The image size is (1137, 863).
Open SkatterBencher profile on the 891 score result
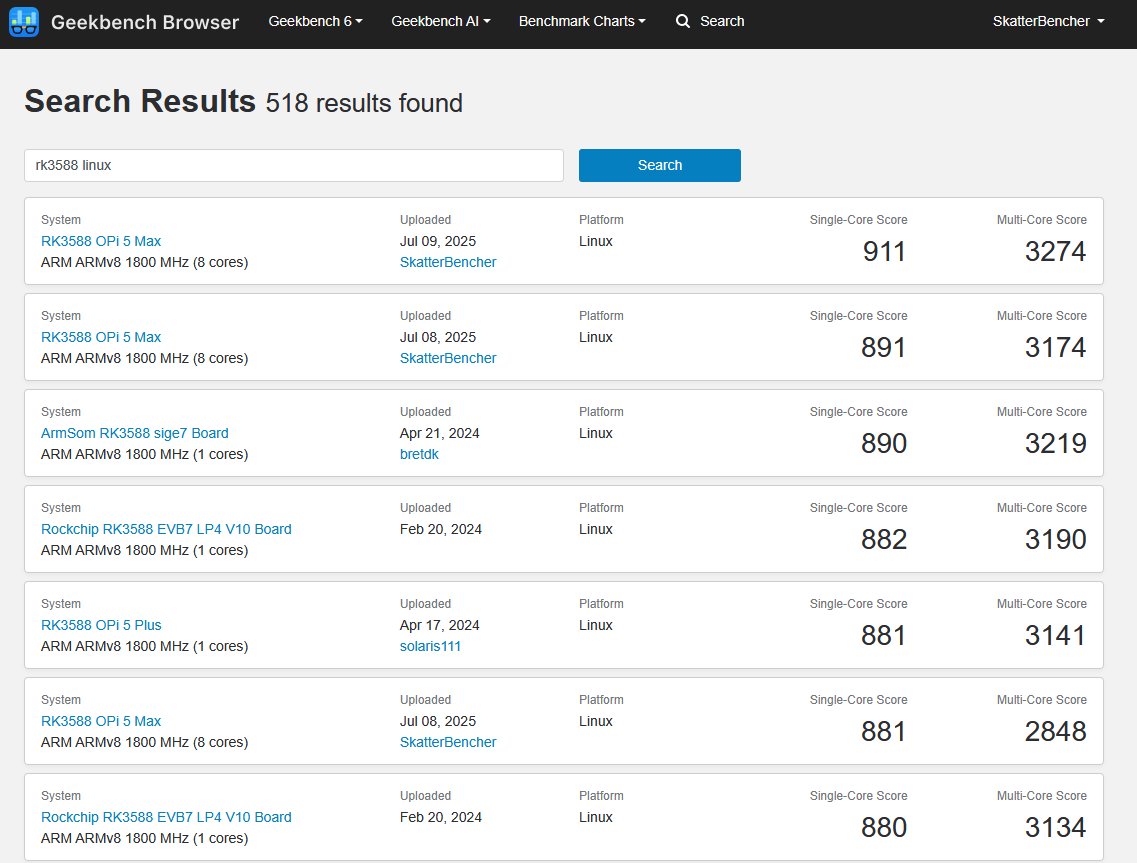pos(447,358)
